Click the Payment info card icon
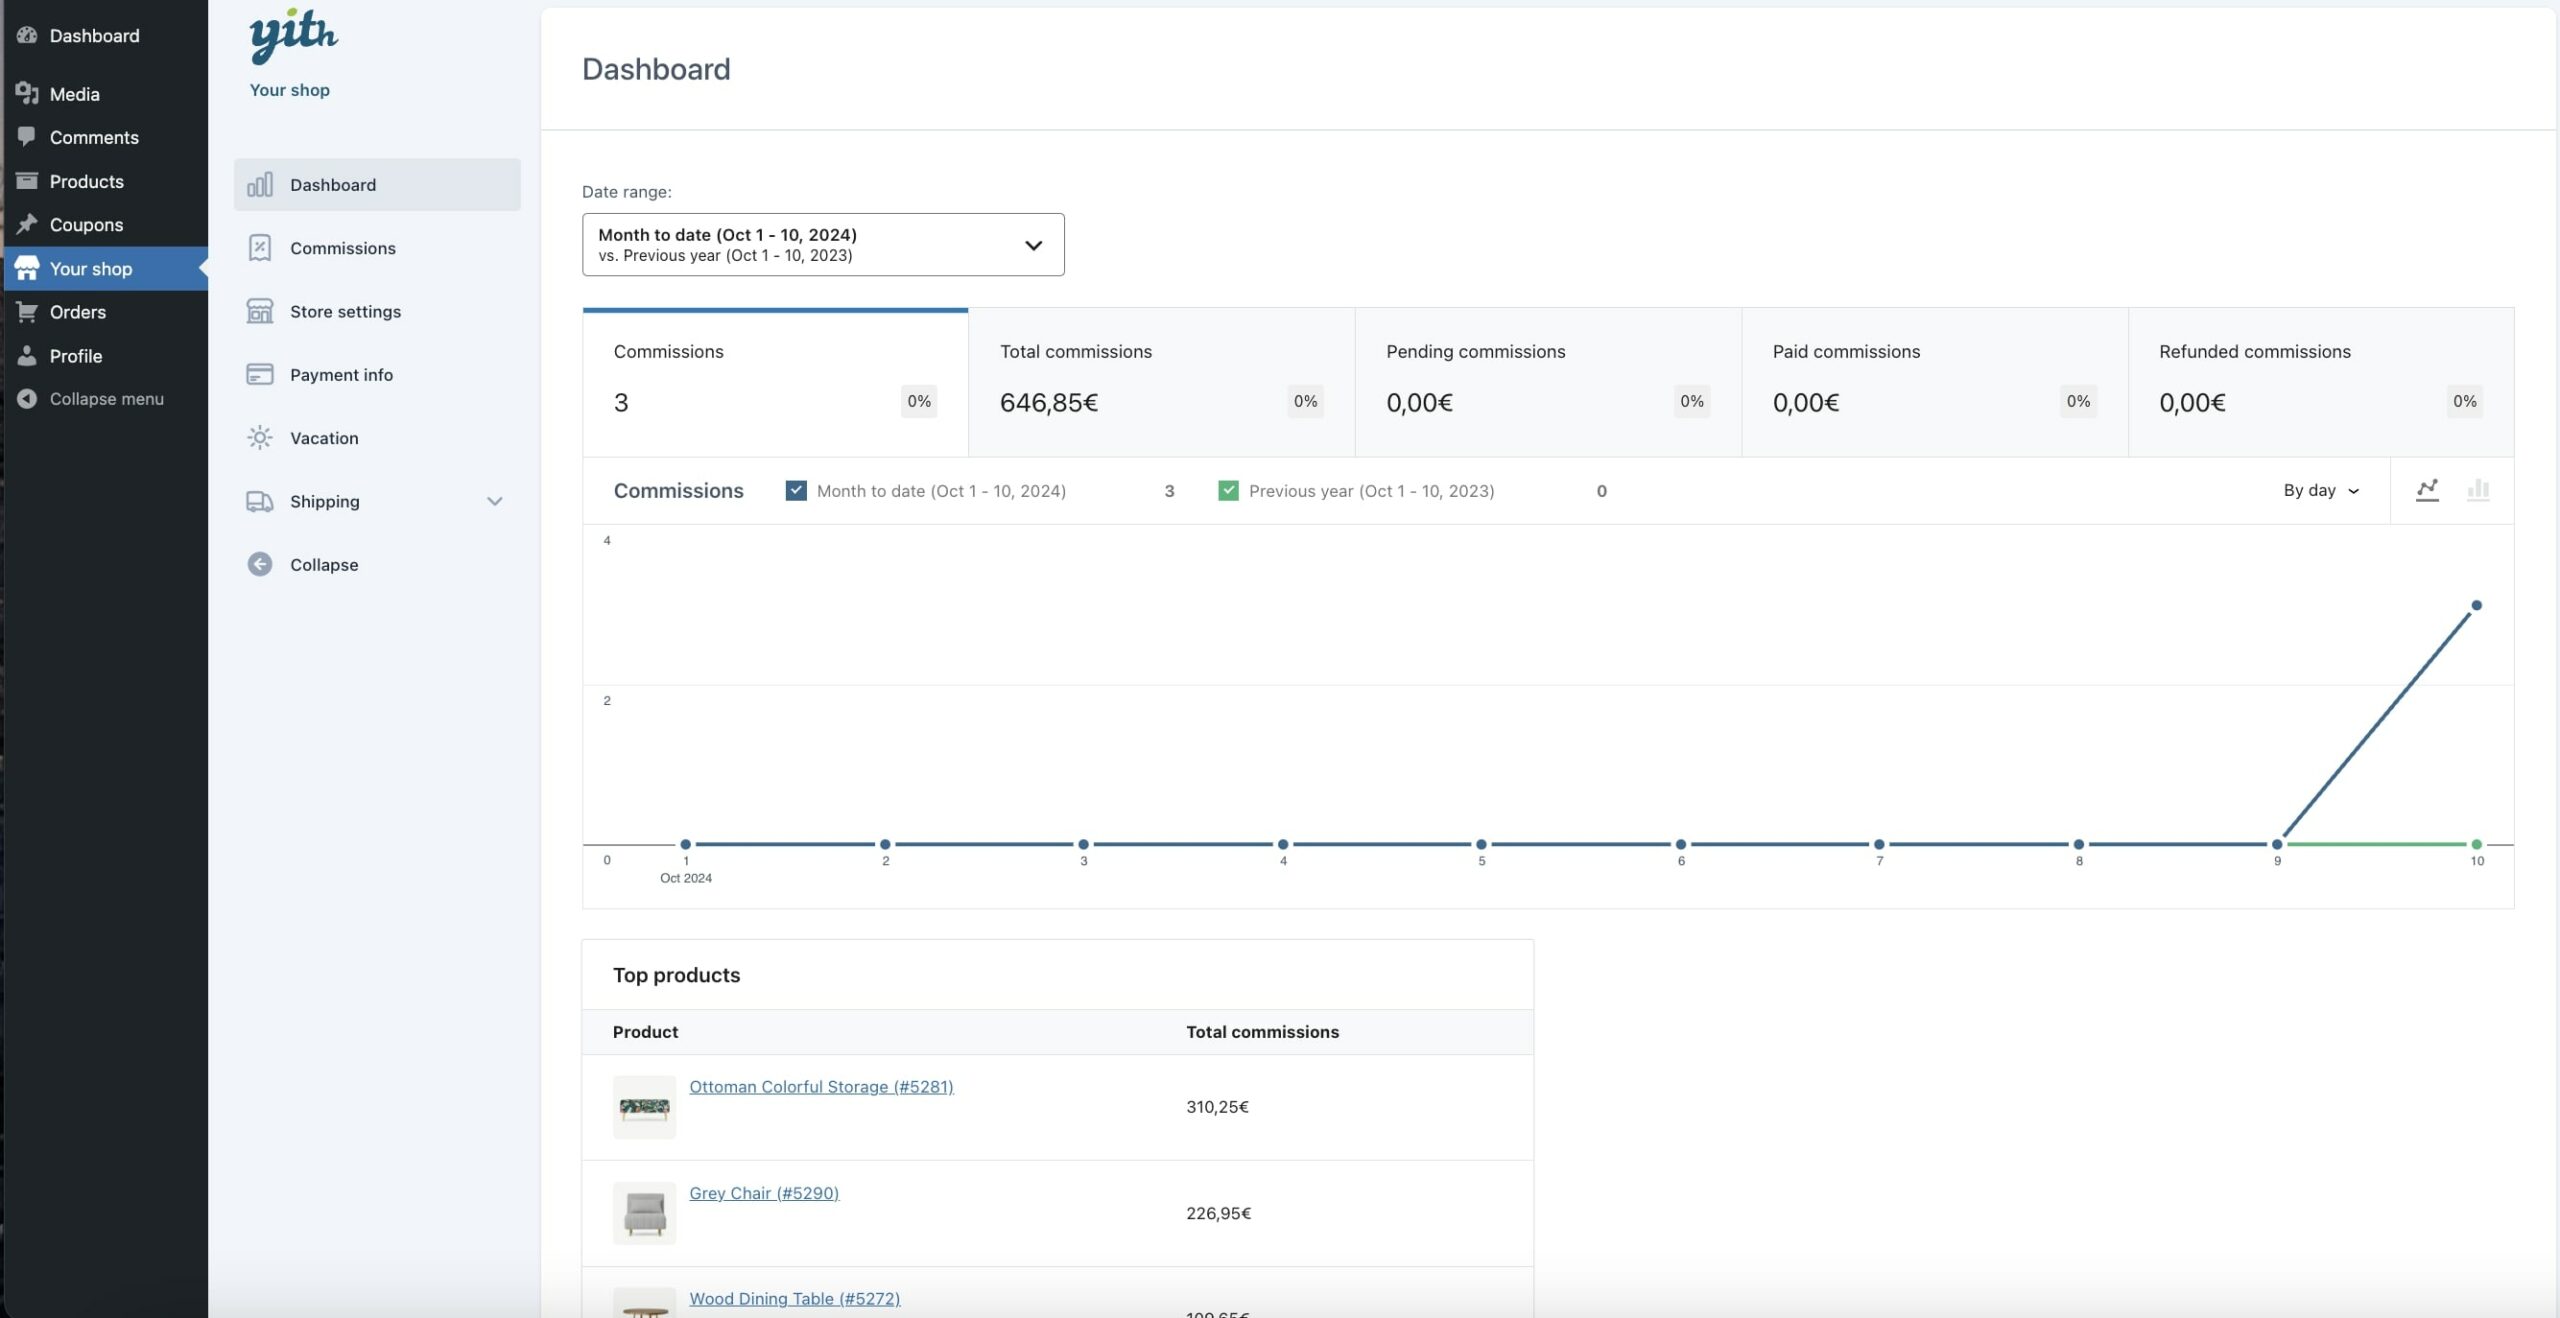Screen dimensions: 2560x1318 coord(260,374)
